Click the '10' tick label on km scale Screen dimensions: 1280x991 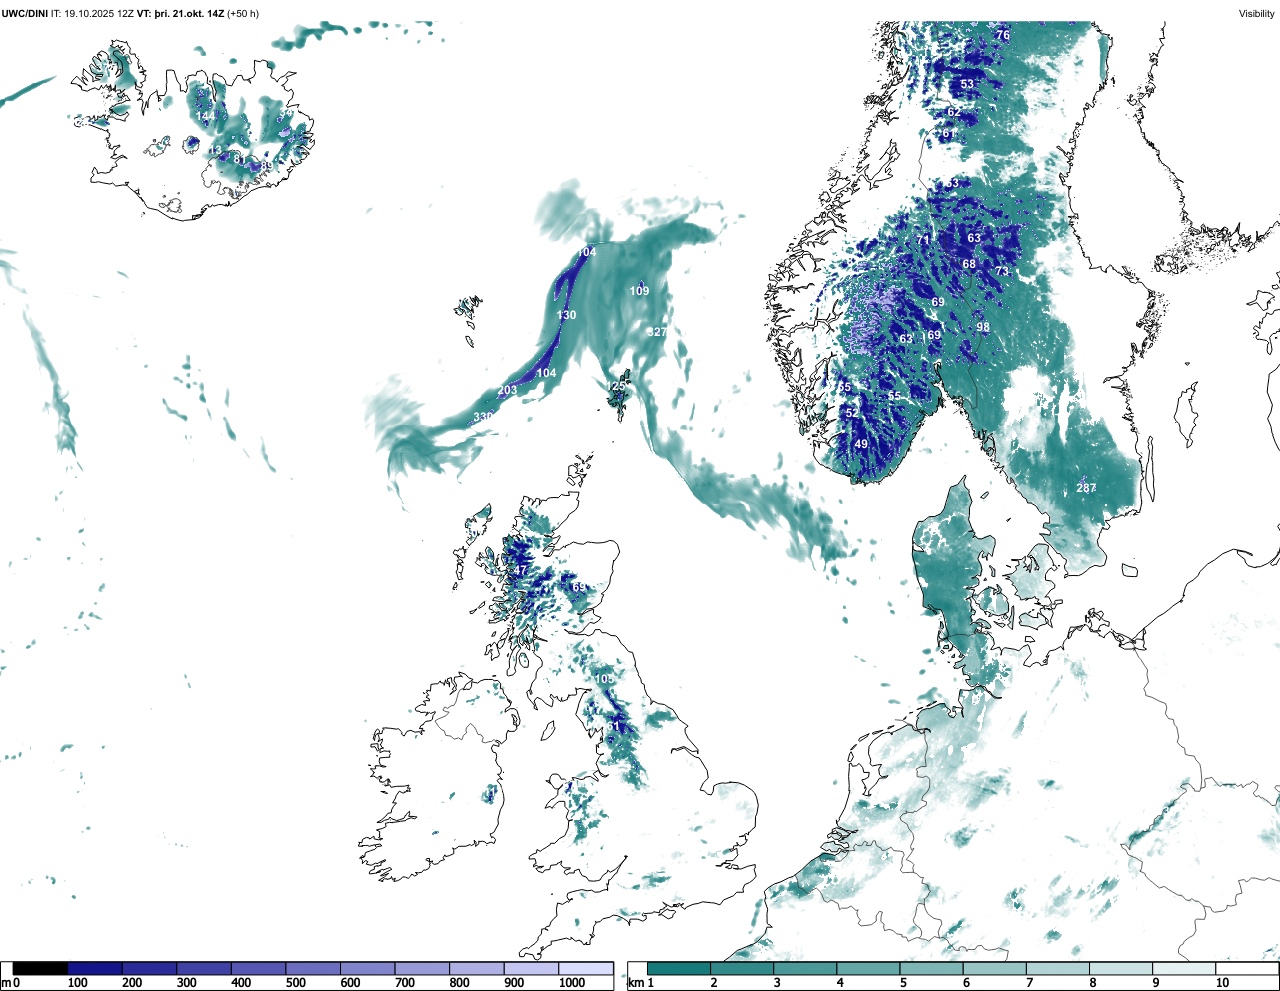[1222, 983]
